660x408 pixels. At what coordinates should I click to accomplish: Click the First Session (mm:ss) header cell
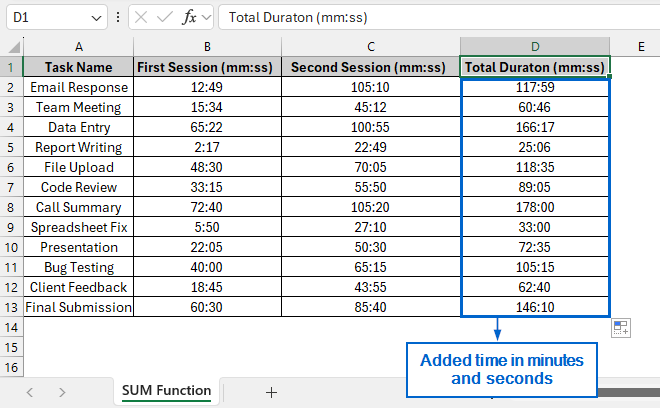207,67
